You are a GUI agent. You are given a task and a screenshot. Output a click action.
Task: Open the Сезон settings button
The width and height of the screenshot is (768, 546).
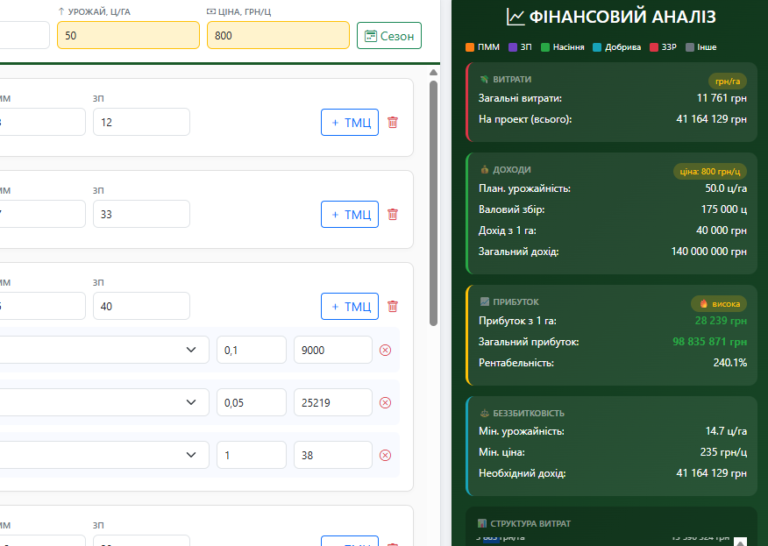pos(389,36)
